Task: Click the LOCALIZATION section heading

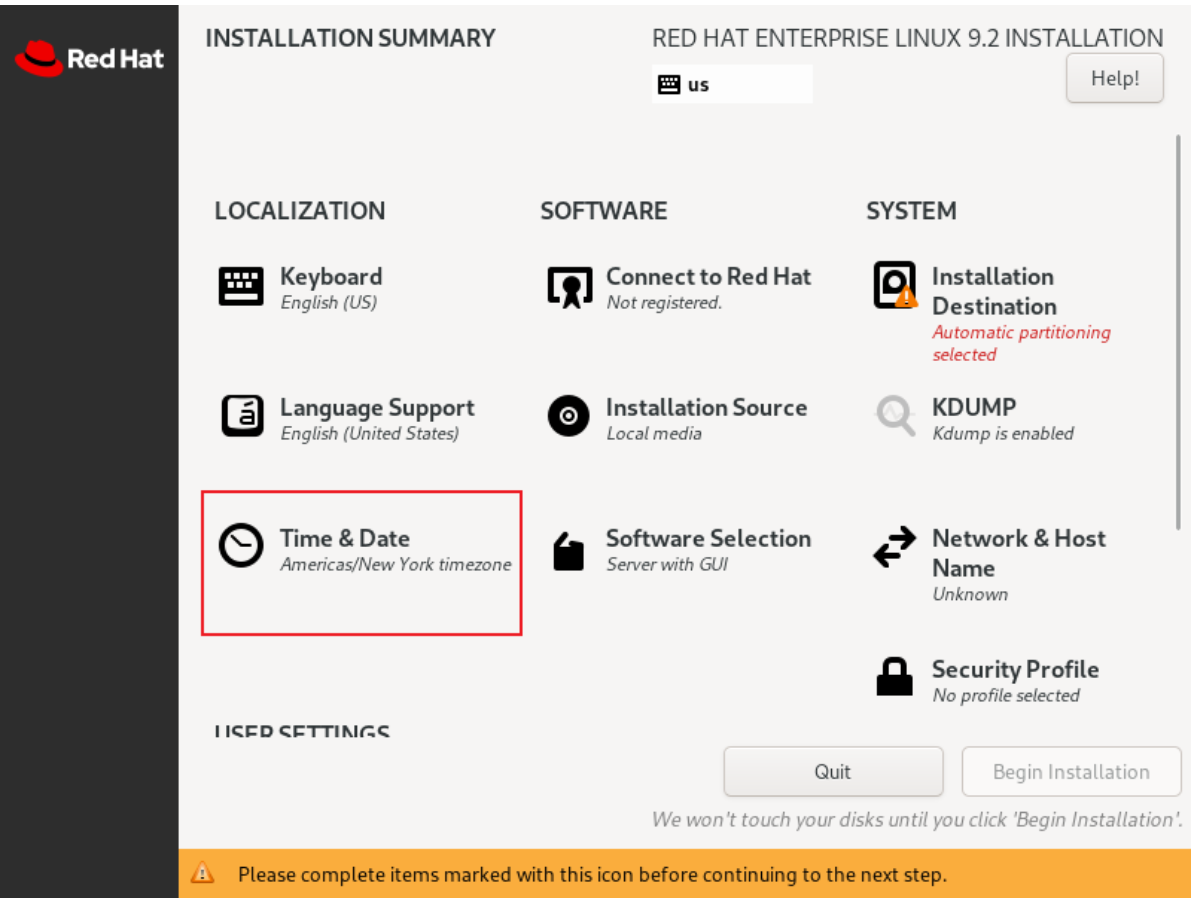Action: [300, 210]
